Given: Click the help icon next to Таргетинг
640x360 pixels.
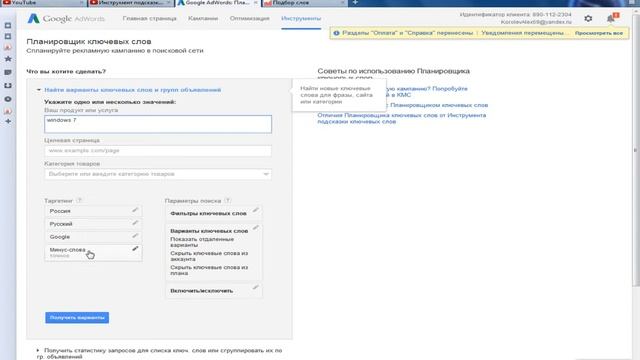Looking at the screenshot, I should pos(79,200).
